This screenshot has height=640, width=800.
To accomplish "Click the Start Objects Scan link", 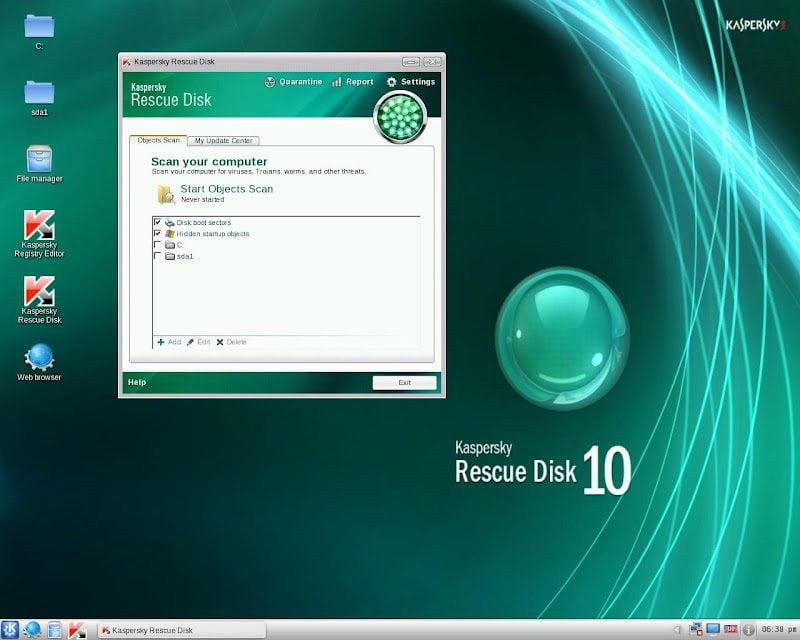I will coord(227,189).
